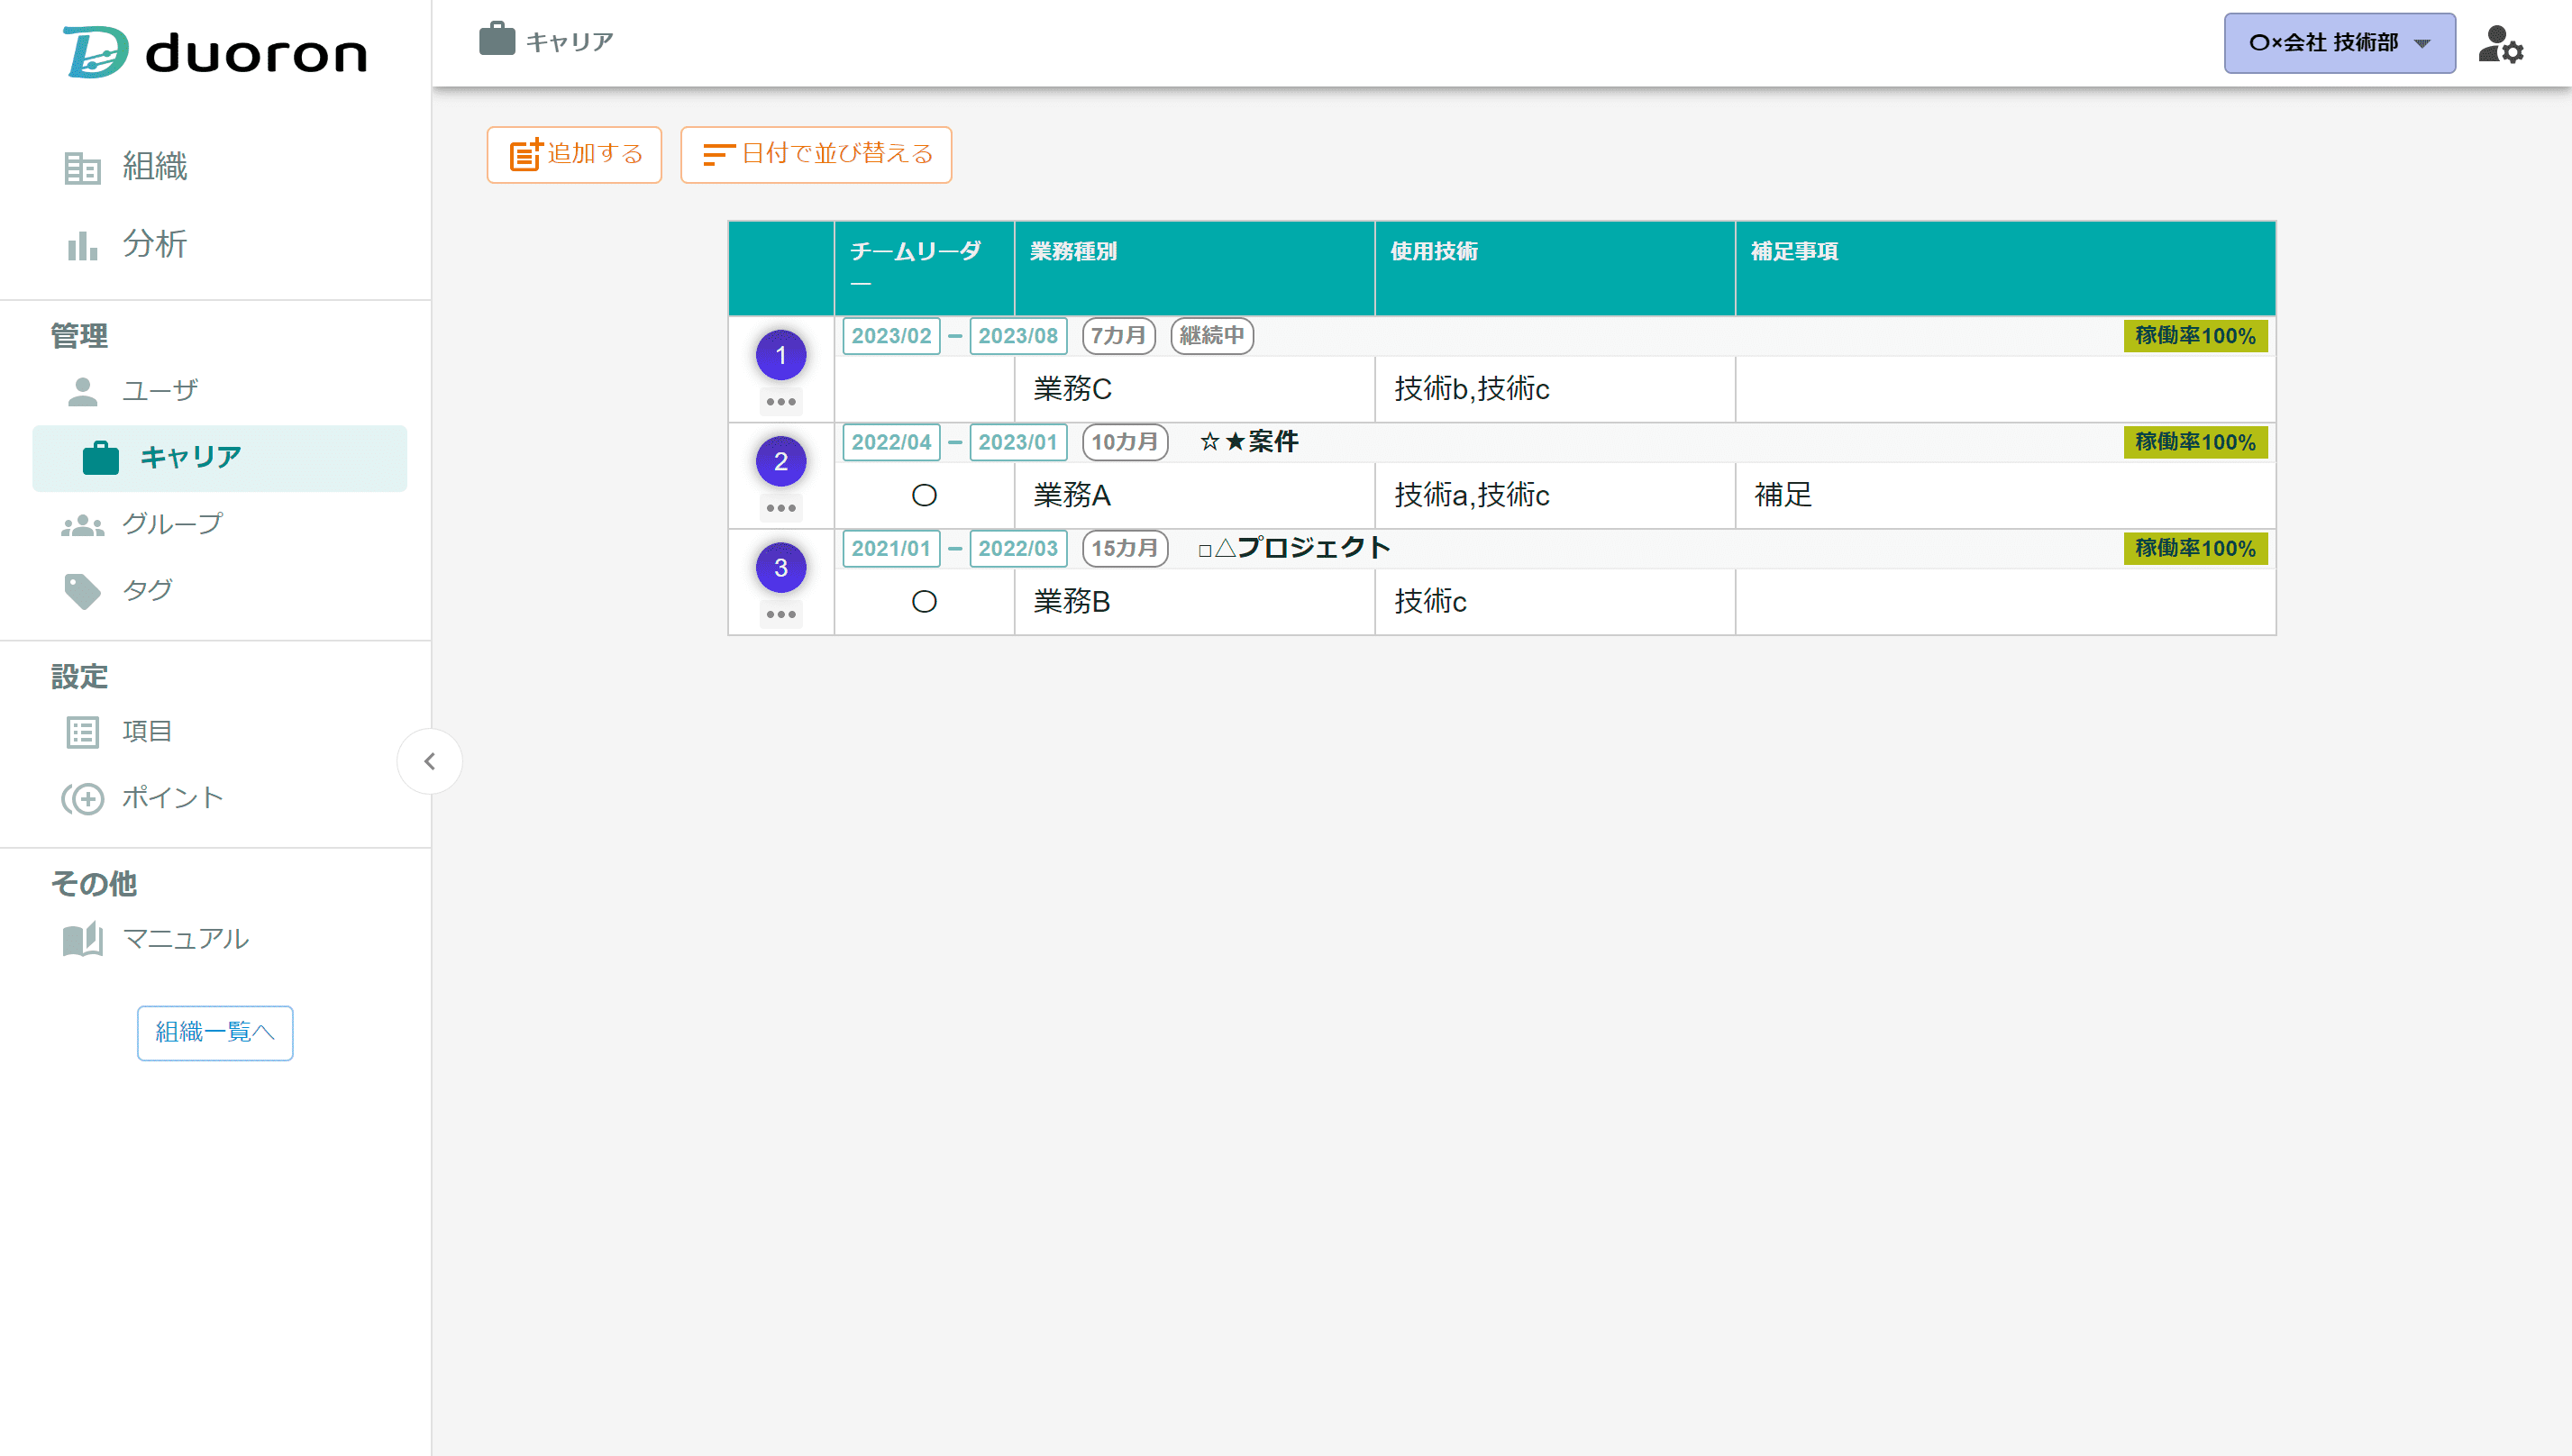Click the 業務B cell
Image resolution: width=2572 pixels, height=1456 pixels.
(x=1194, y=601)
